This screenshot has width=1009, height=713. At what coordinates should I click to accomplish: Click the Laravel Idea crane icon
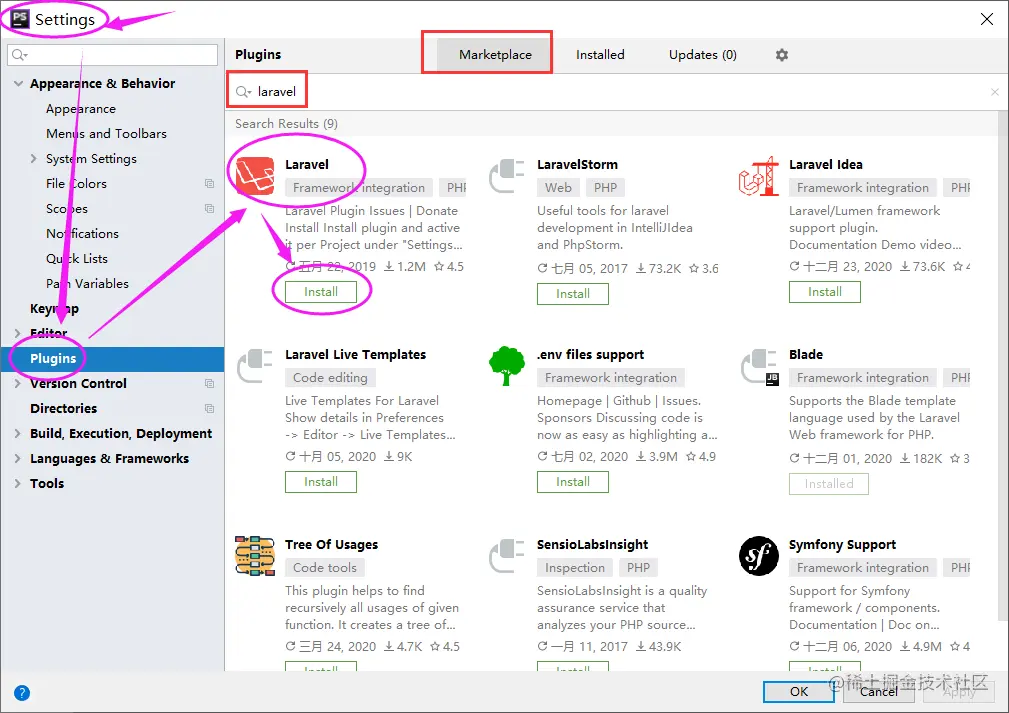[x=759, y=176]
